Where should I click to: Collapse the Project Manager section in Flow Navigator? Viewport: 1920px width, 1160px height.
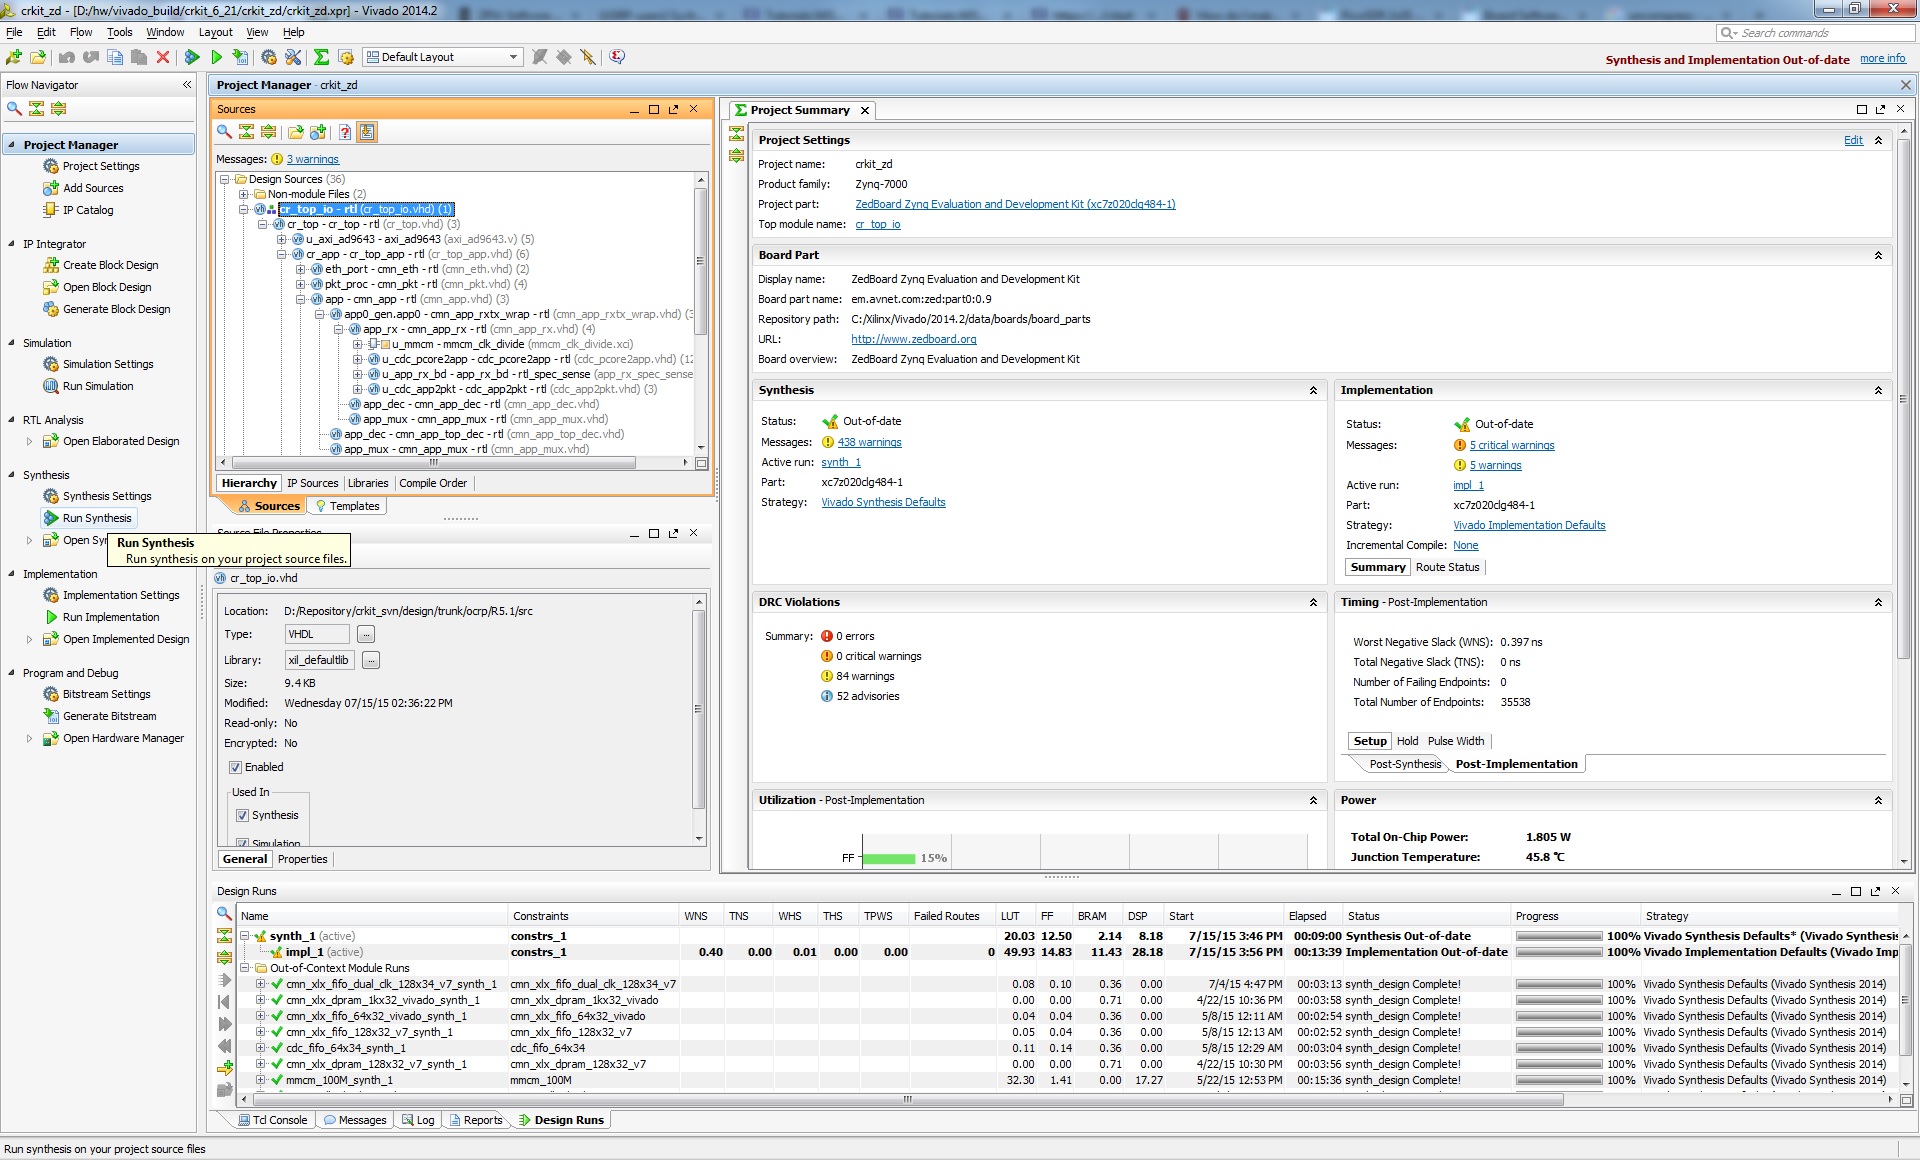pyautogui.click(x=12, y=145)
